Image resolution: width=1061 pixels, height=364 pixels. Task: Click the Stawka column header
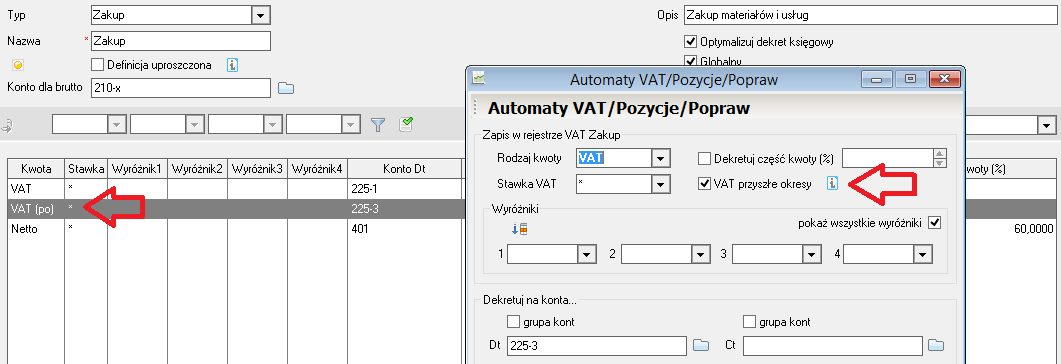point(86,168)
